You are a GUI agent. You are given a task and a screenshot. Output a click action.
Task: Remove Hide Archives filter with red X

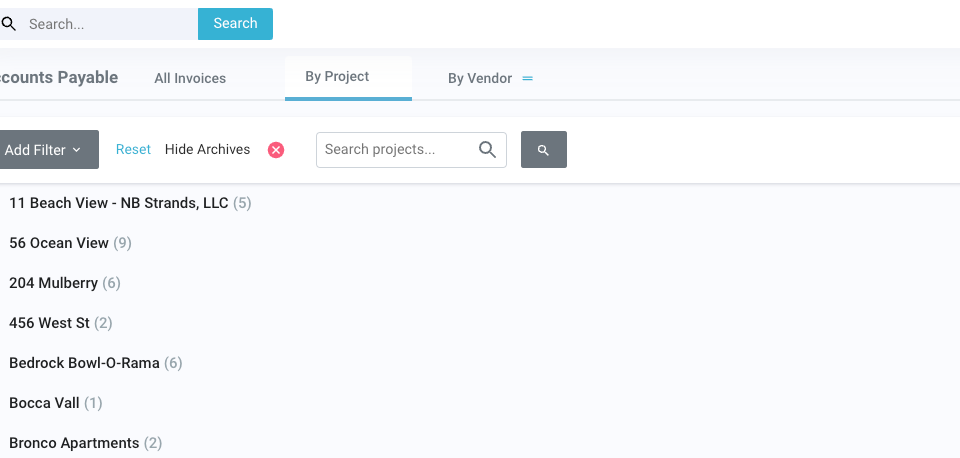click(x=276, y=150)
